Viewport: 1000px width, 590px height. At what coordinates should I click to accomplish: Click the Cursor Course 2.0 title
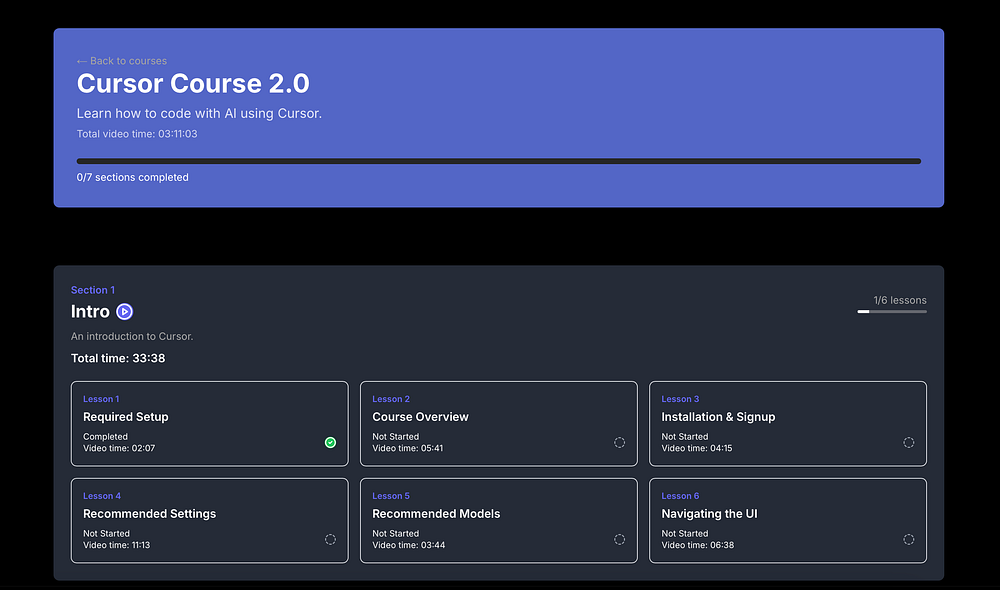click(193, 84)
